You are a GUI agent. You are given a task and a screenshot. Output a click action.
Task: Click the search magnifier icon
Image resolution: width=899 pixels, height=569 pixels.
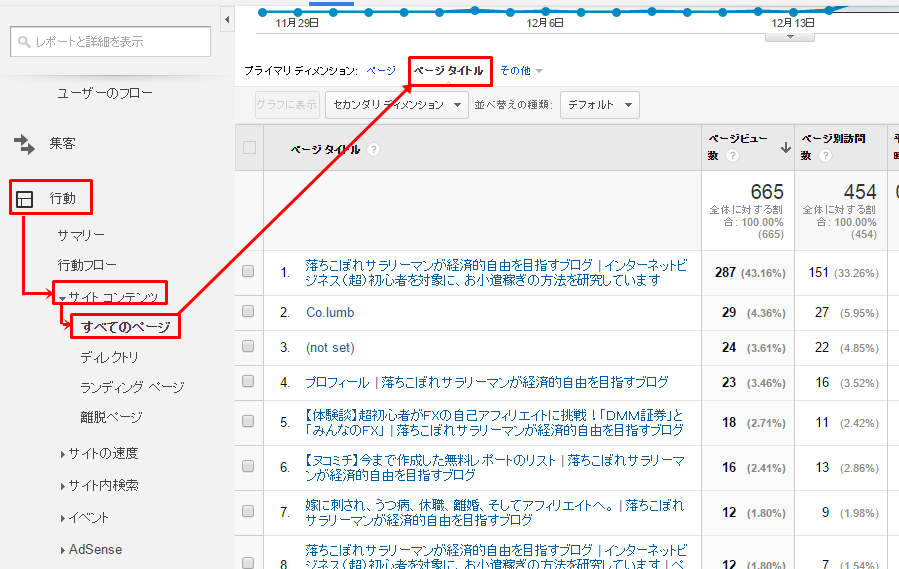click(24, 42)
